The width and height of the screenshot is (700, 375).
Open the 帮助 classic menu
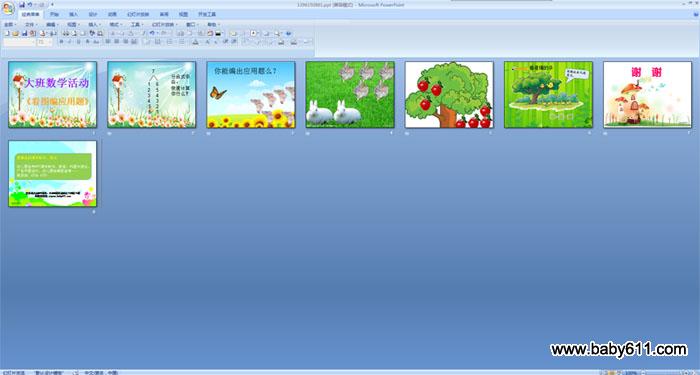tap(213, 25)
